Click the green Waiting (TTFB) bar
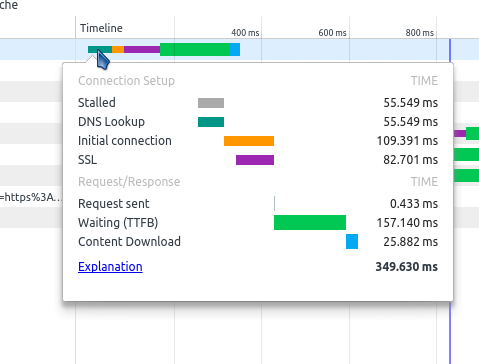 coord(310,222)
